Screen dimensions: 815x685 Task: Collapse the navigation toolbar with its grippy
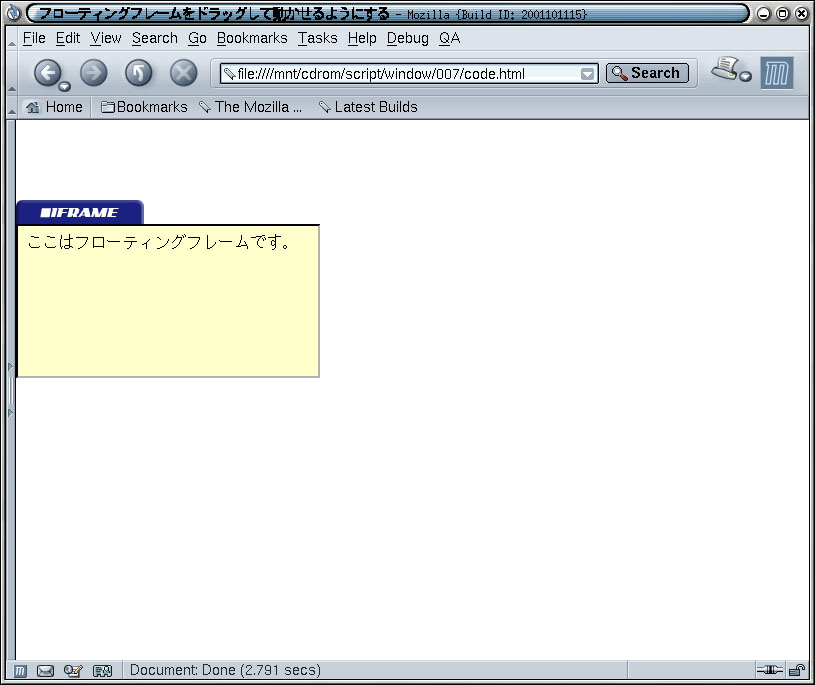click(11, 73)
